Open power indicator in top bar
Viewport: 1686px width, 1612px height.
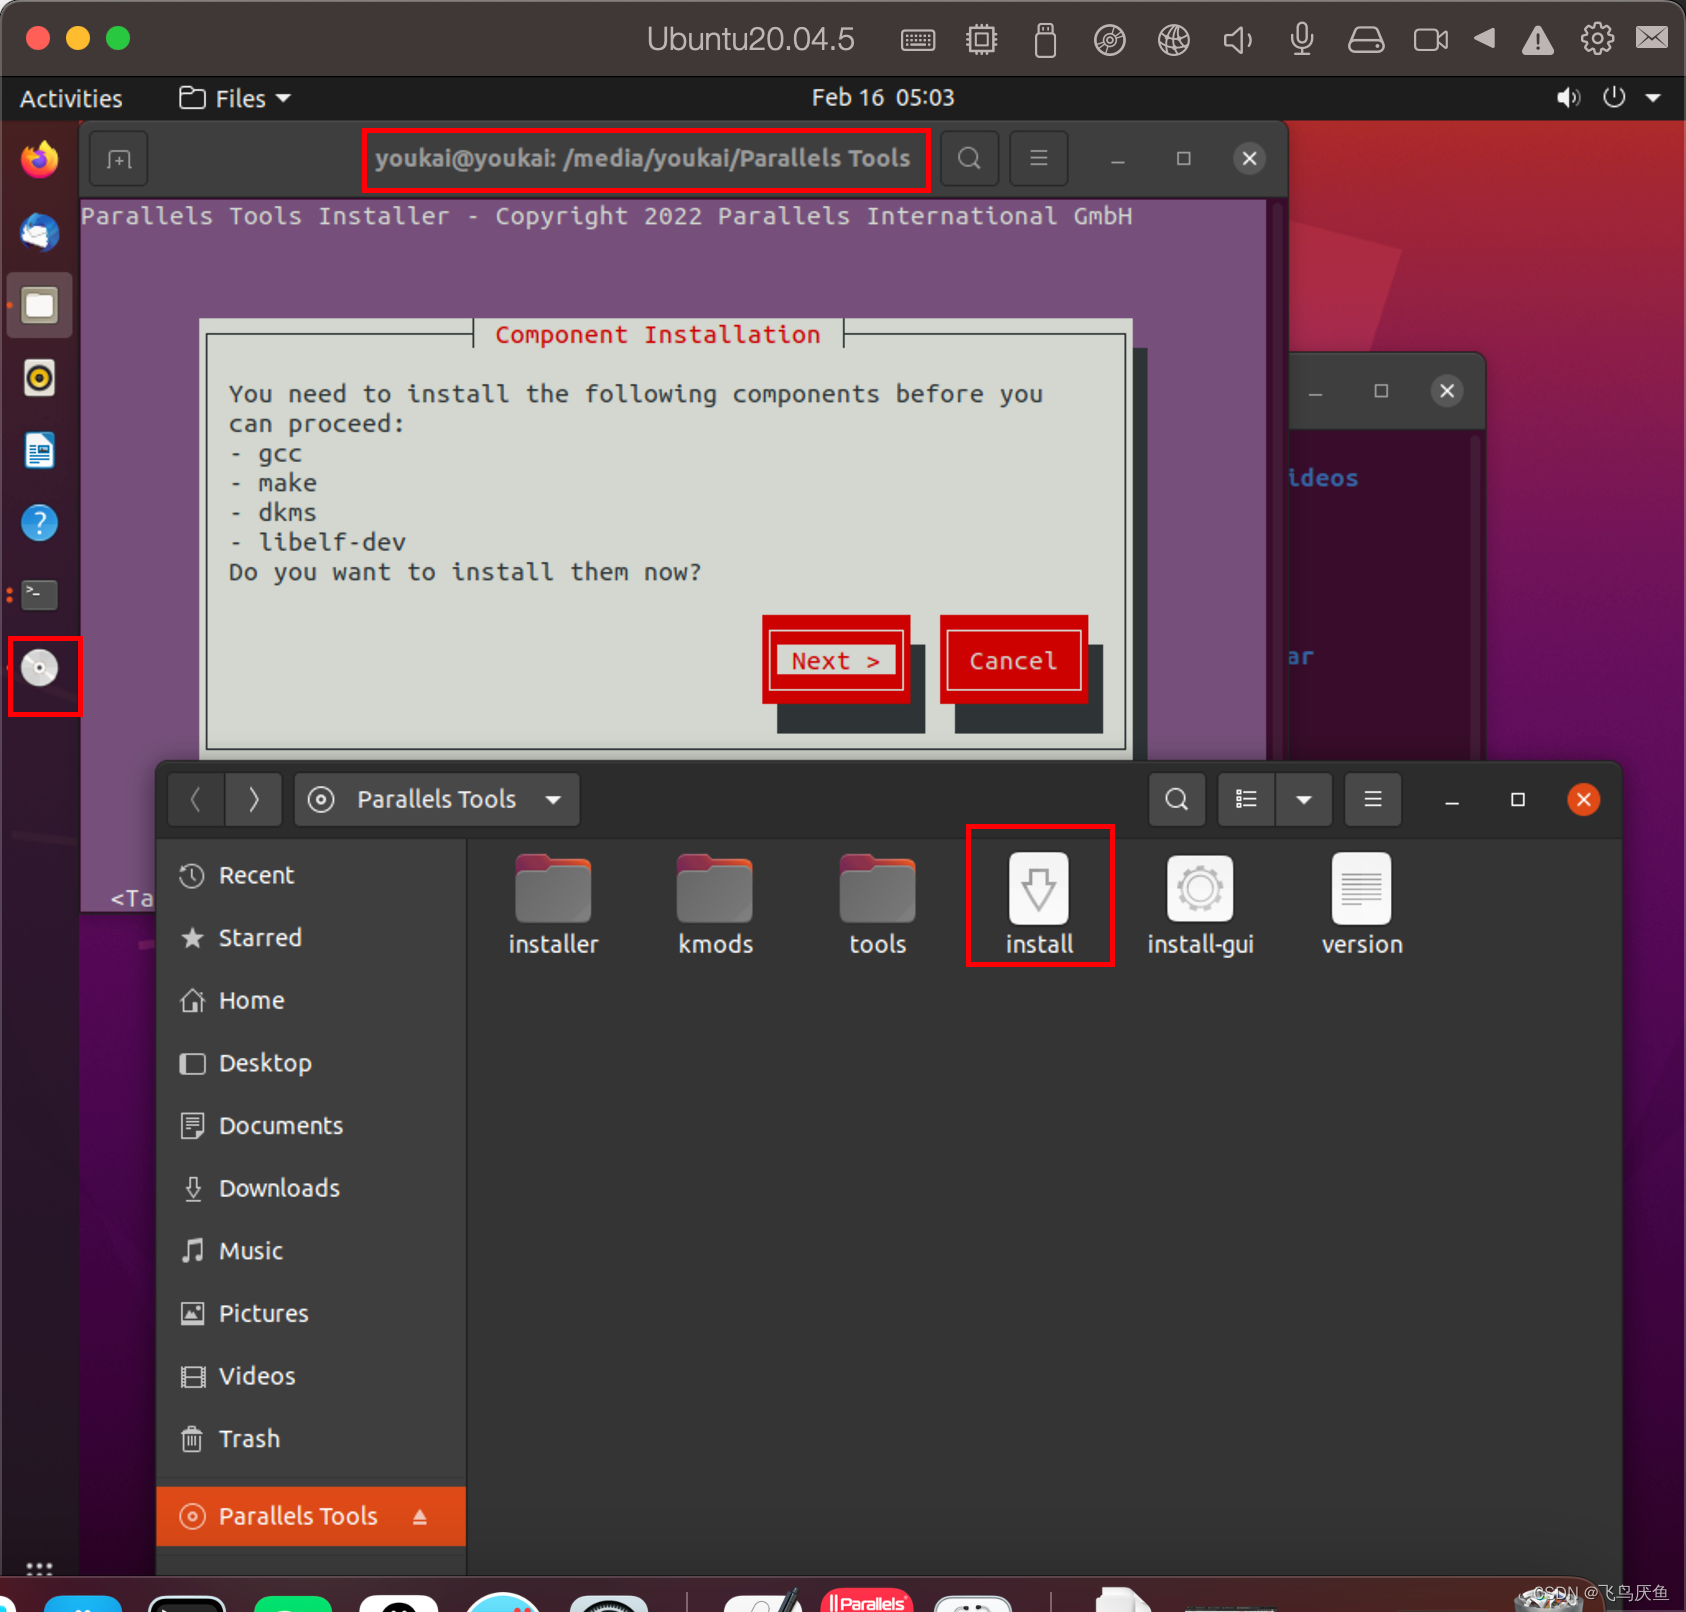point(1614,98)
